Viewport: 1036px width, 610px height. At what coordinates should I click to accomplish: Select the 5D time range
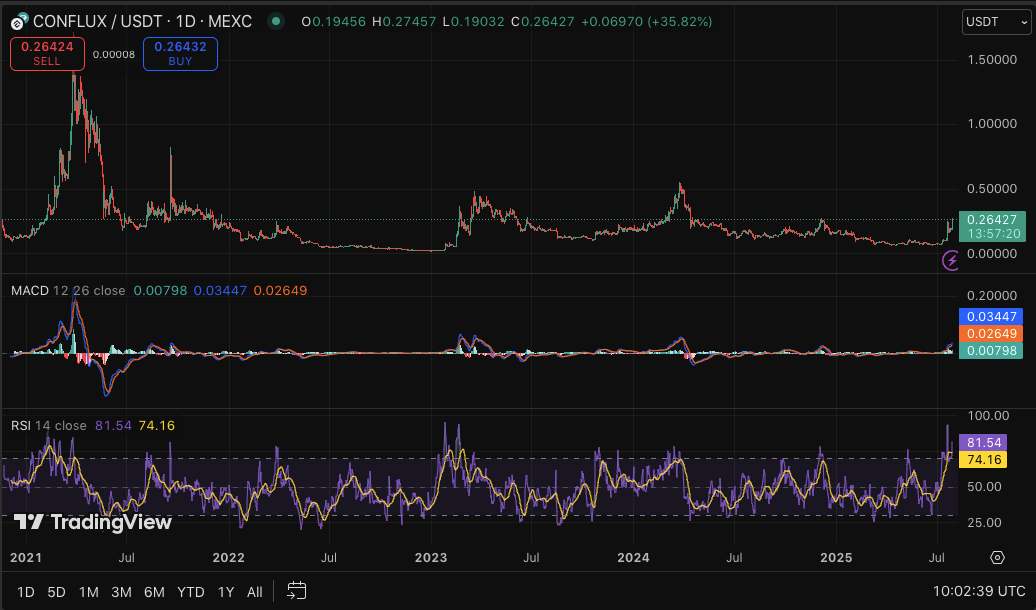(x=56, y=591)
